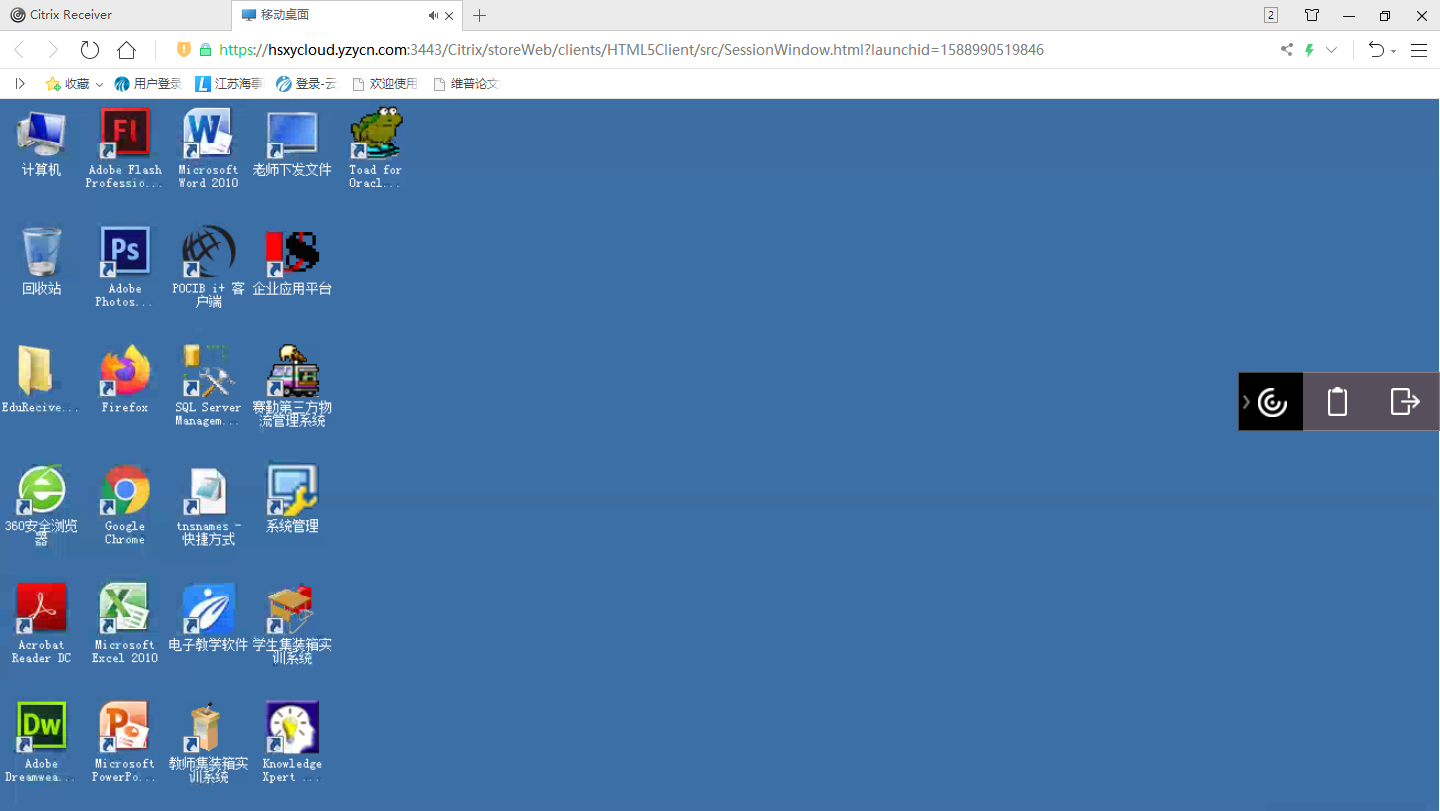This screenshot has height=811, width=1440.
Task: Toggle the bookmarks sidebar expander arrow
Action: (19, 84)
